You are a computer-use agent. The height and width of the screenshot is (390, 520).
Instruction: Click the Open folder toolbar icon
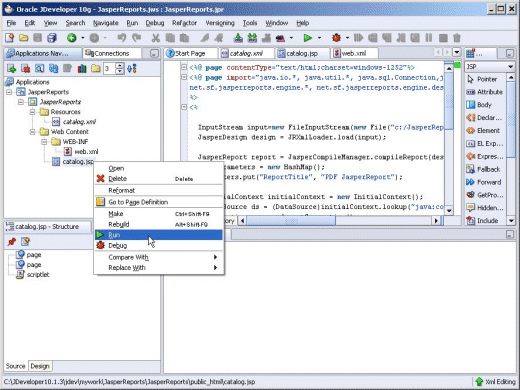[x=23, y=38]
